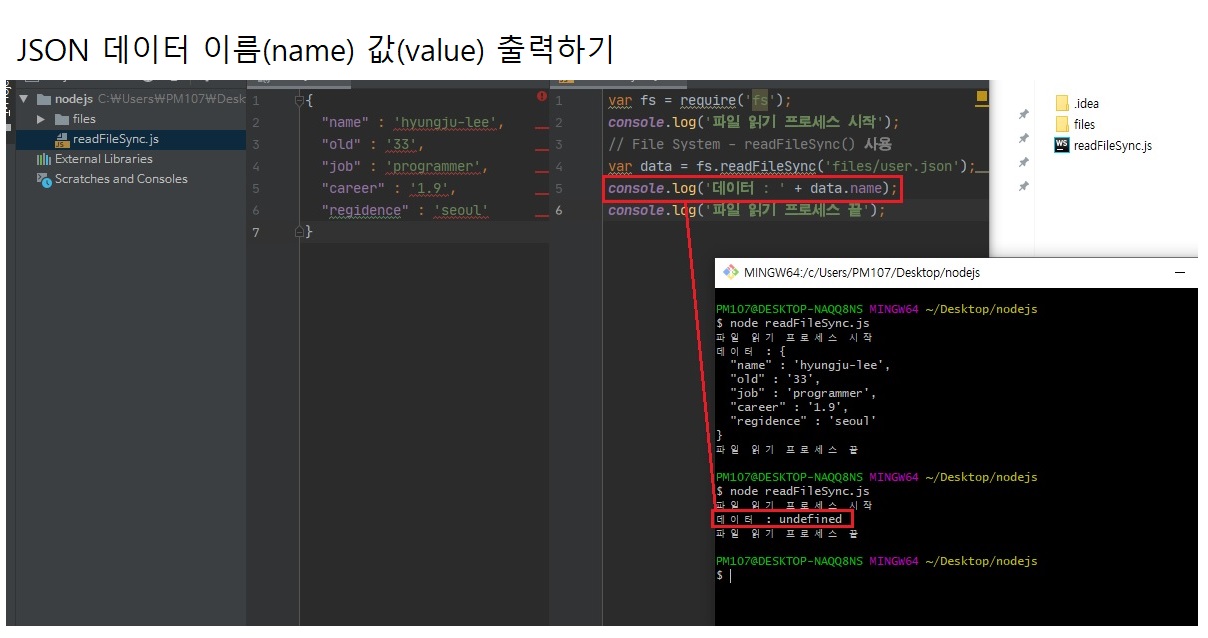Click the files folder icon in project tree
1208x638 pixels.
coord(61,119)
